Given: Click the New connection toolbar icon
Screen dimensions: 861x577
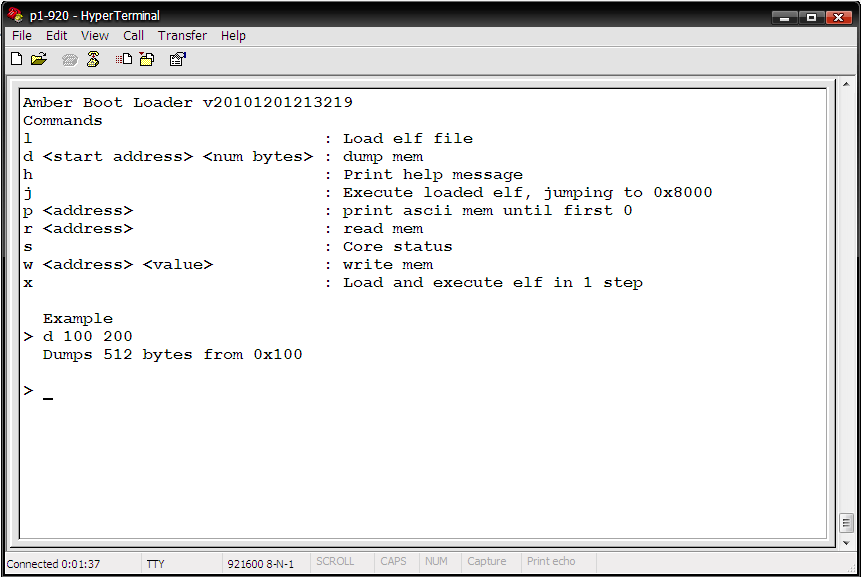Looking at the screenshot, I should point(16,59).
